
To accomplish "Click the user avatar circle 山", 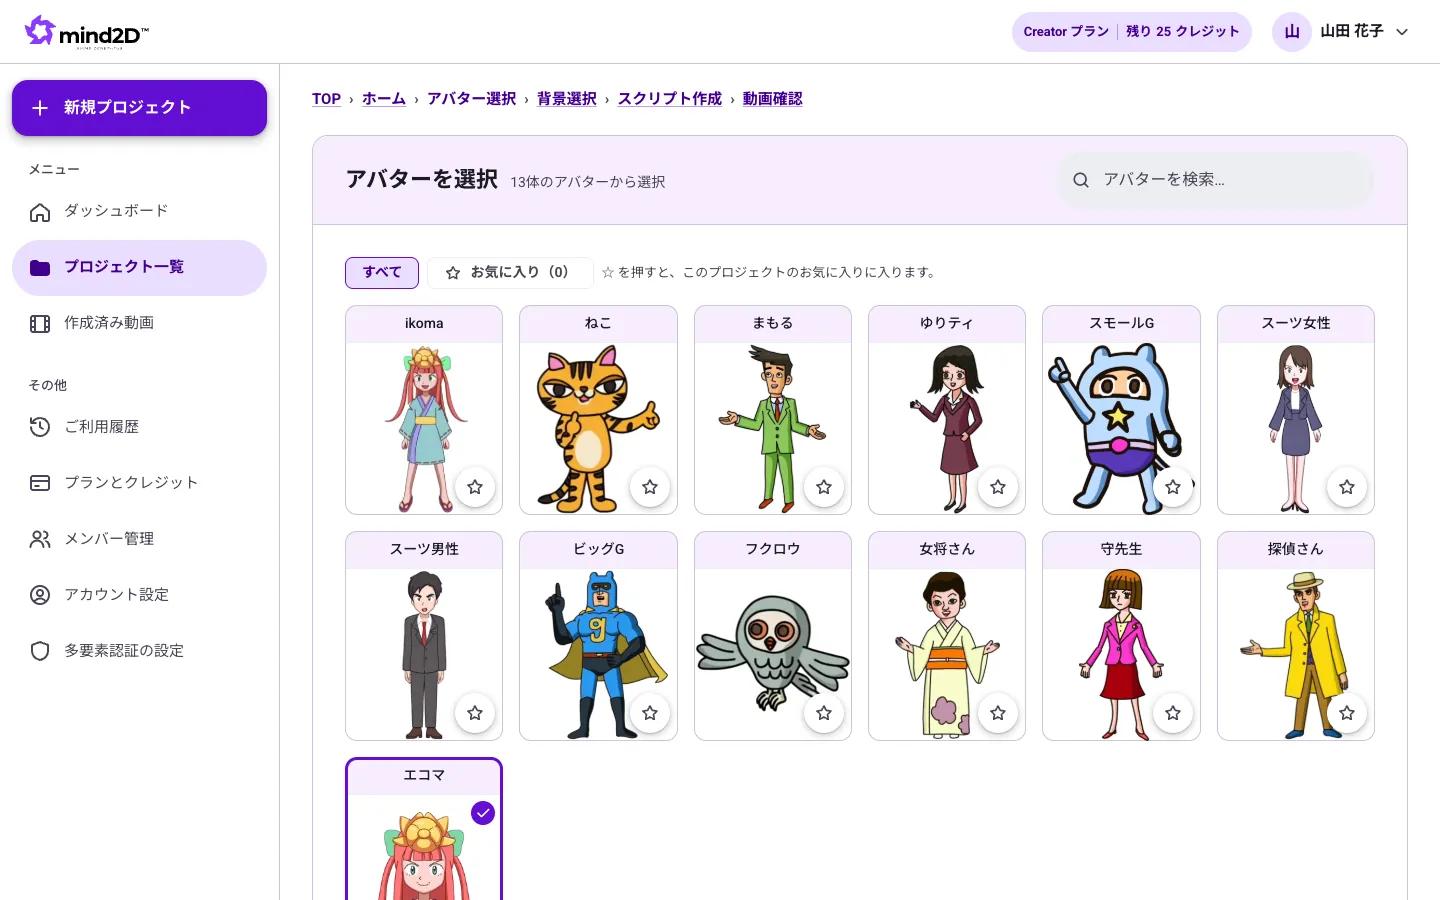I will point(1292,32).
